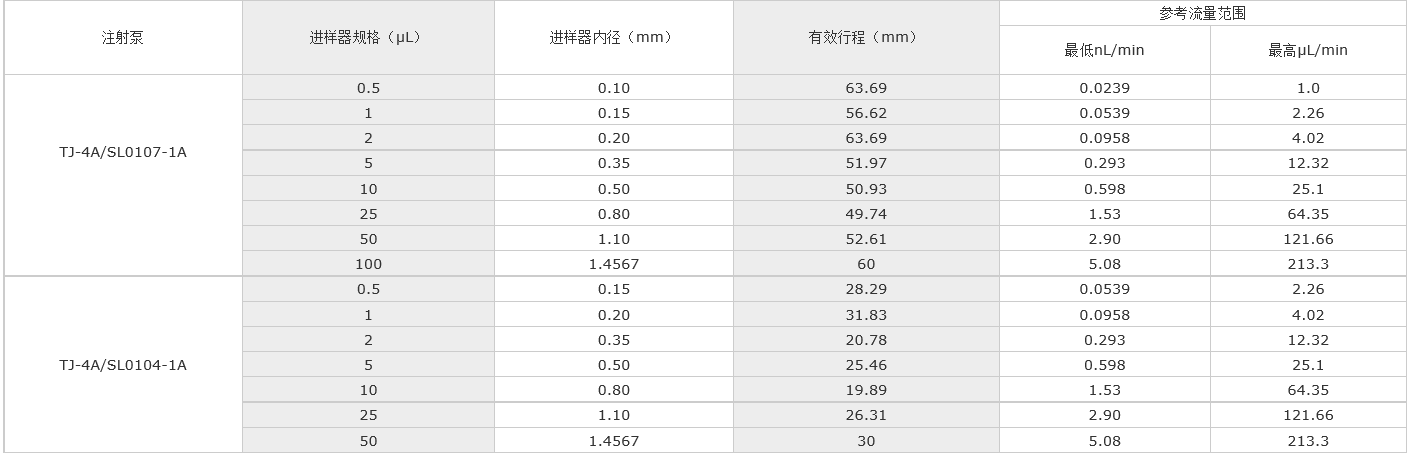Select the 有效行程（mm） header cell
The width and height of the screenshot is (1409, 453).
pos(865,38)
